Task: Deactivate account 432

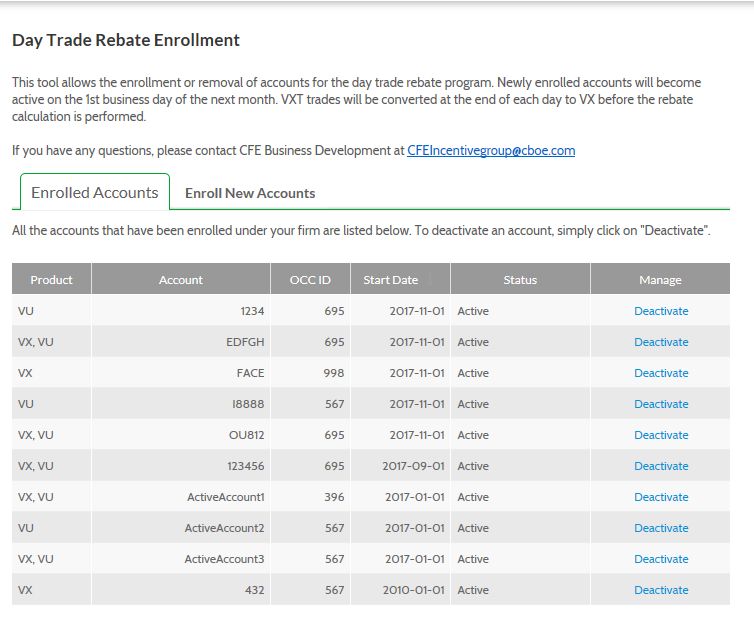Action: [661, 590]
